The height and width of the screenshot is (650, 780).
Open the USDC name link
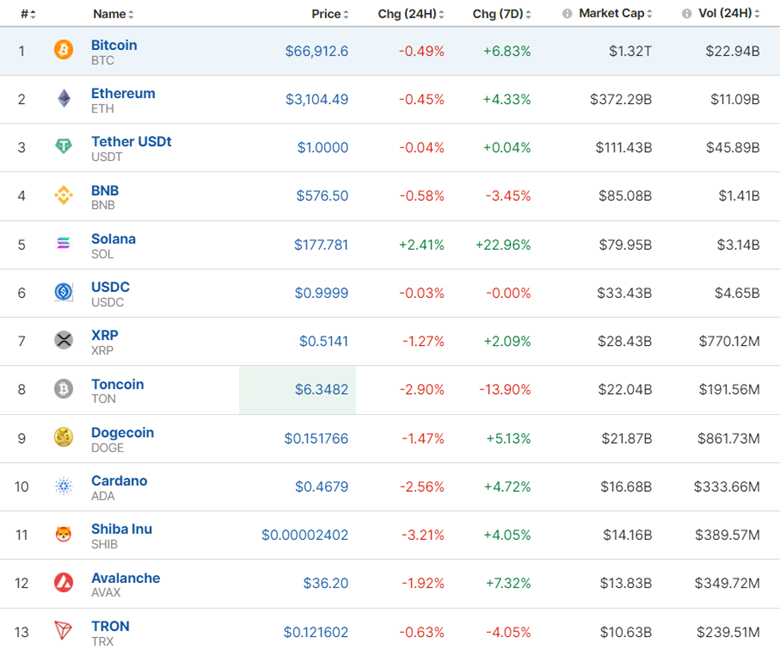tap(110, 287)
